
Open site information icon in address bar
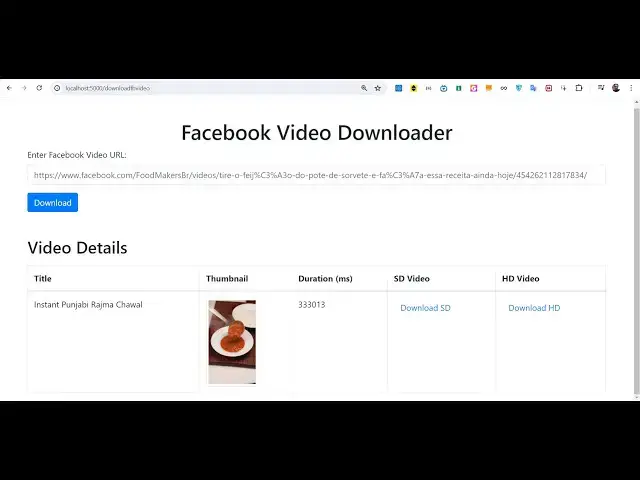[57, 88]
